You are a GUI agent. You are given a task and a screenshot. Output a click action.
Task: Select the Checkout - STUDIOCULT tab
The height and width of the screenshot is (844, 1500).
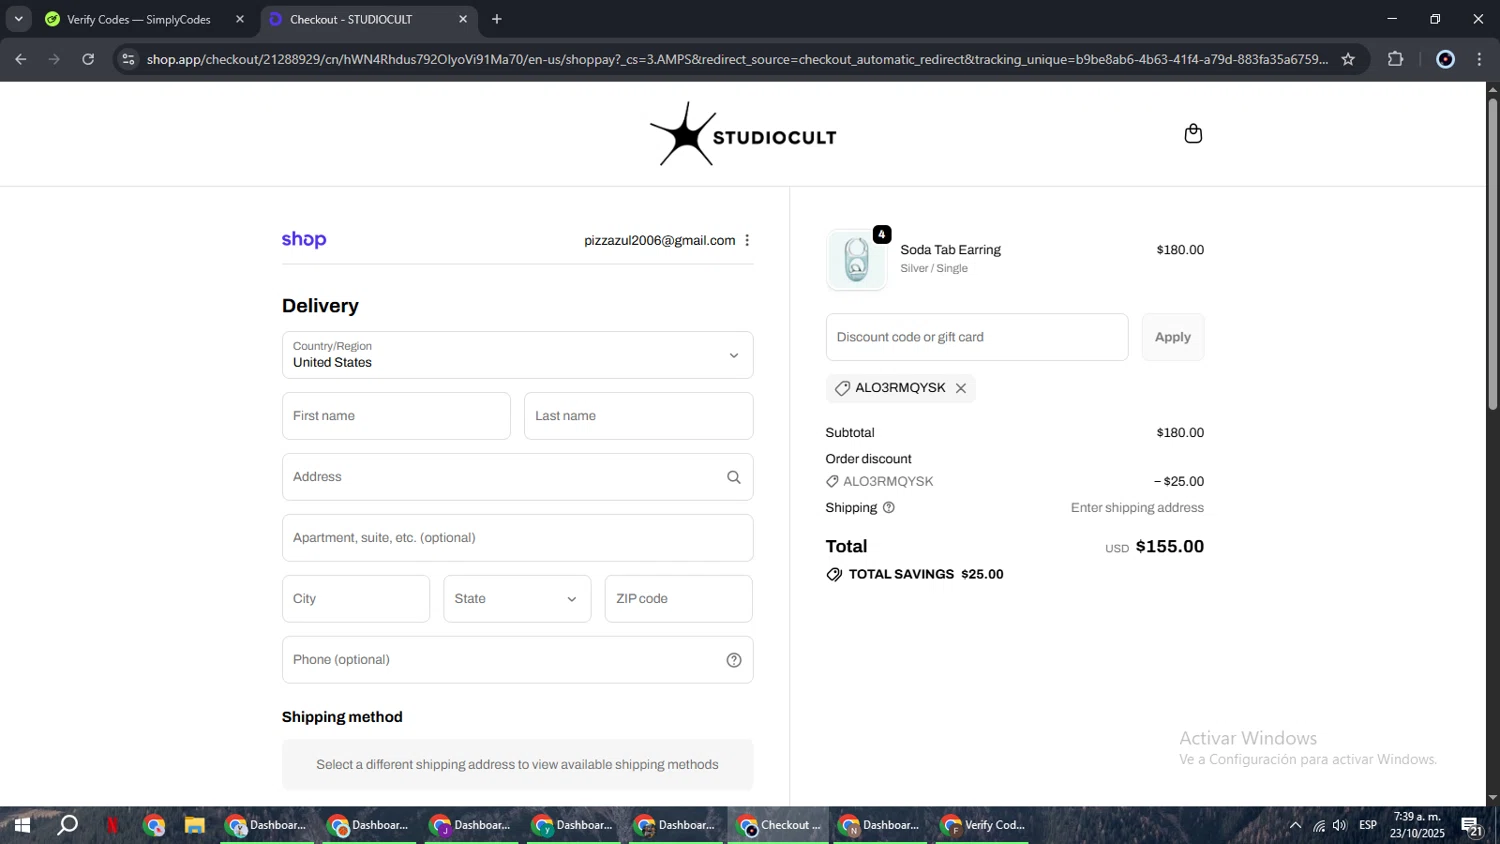pos(367,19)
